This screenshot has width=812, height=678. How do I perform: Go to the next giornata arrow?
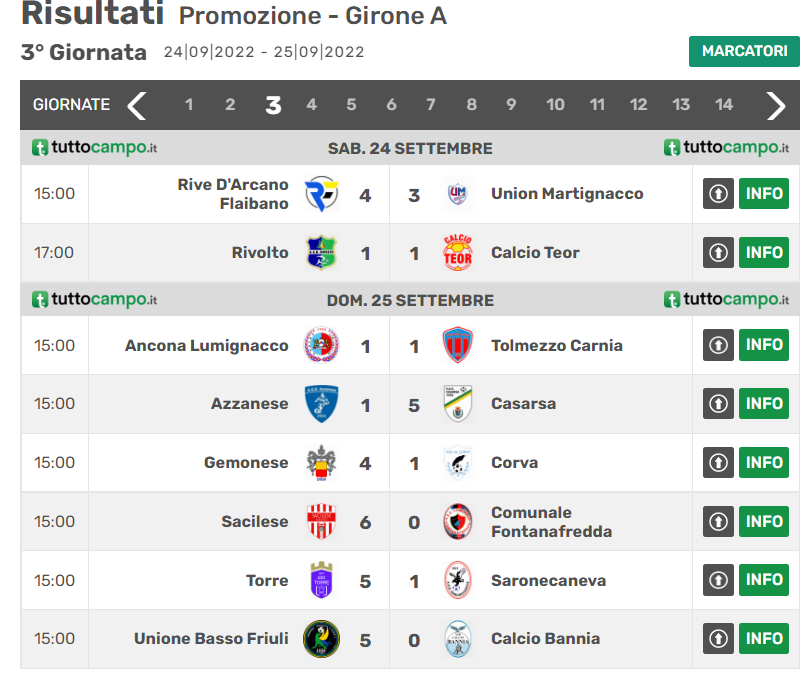point(776,105)
